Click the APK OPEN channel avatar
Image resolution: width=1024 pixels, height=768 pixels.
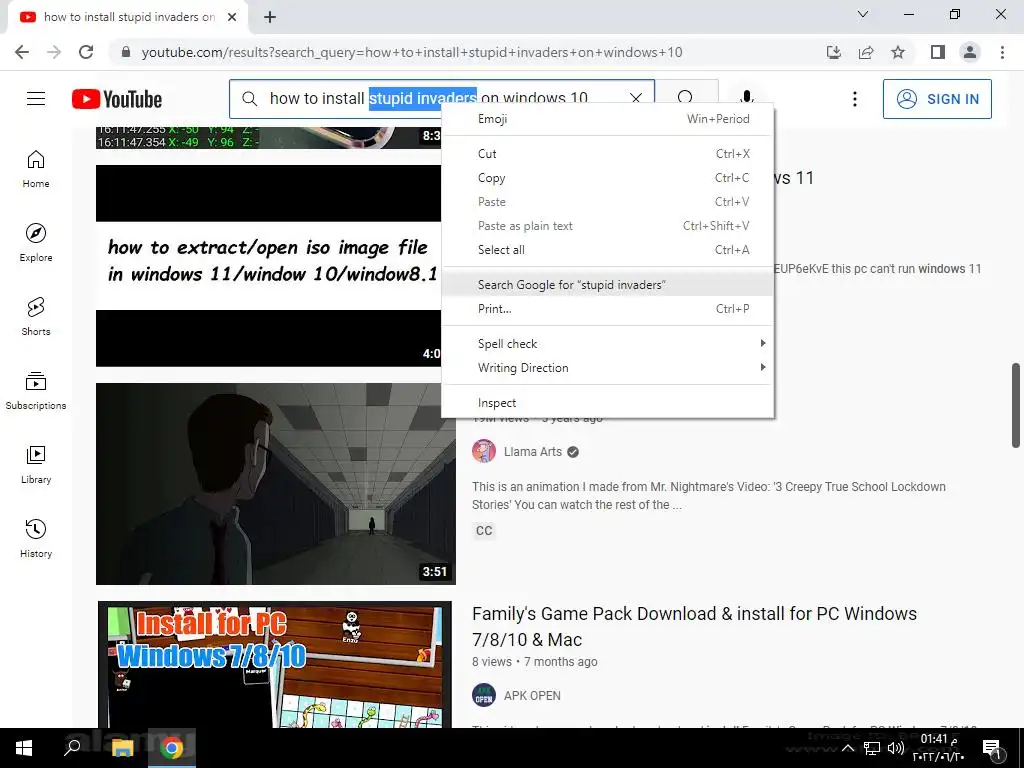[484, 696]
